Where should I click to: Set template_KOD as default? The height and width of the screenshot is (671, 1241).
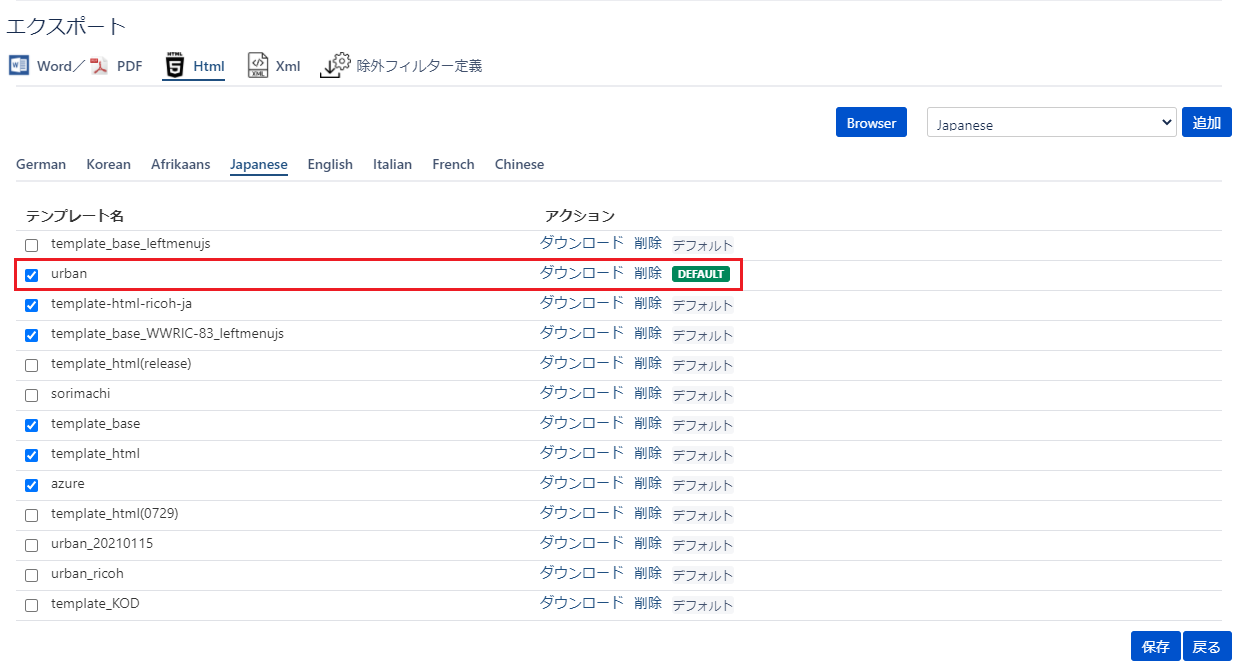click(x=702, y=605)
